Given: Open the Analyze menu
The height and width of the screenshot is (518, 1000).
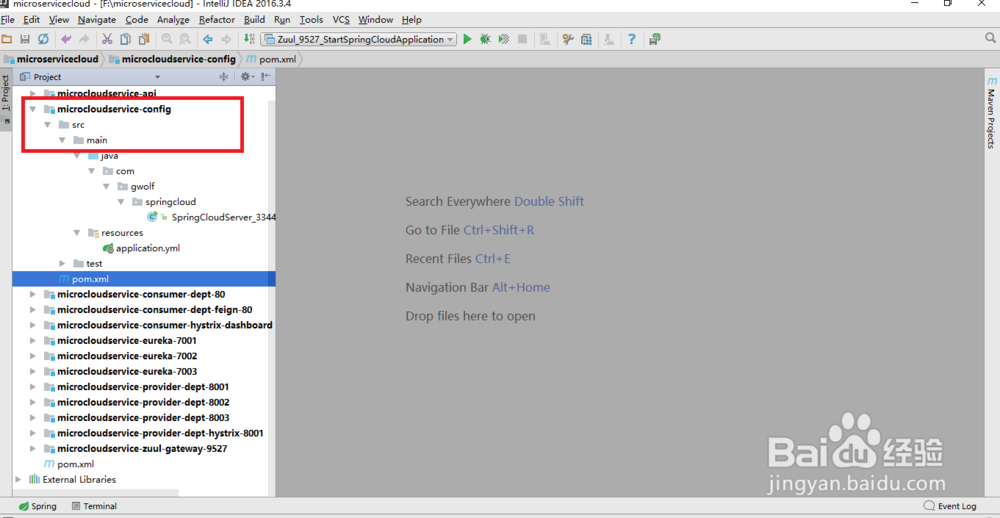Looking at the screenshot, I should [173, 20].
